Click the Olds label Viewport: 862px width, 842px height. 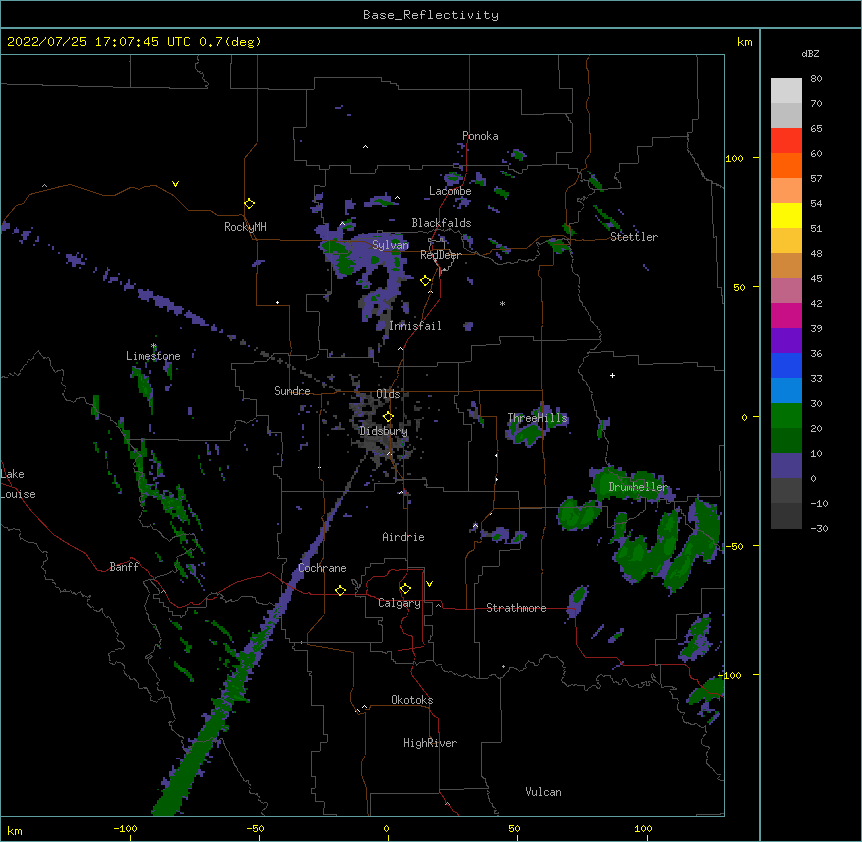click(x=388, y=394)
